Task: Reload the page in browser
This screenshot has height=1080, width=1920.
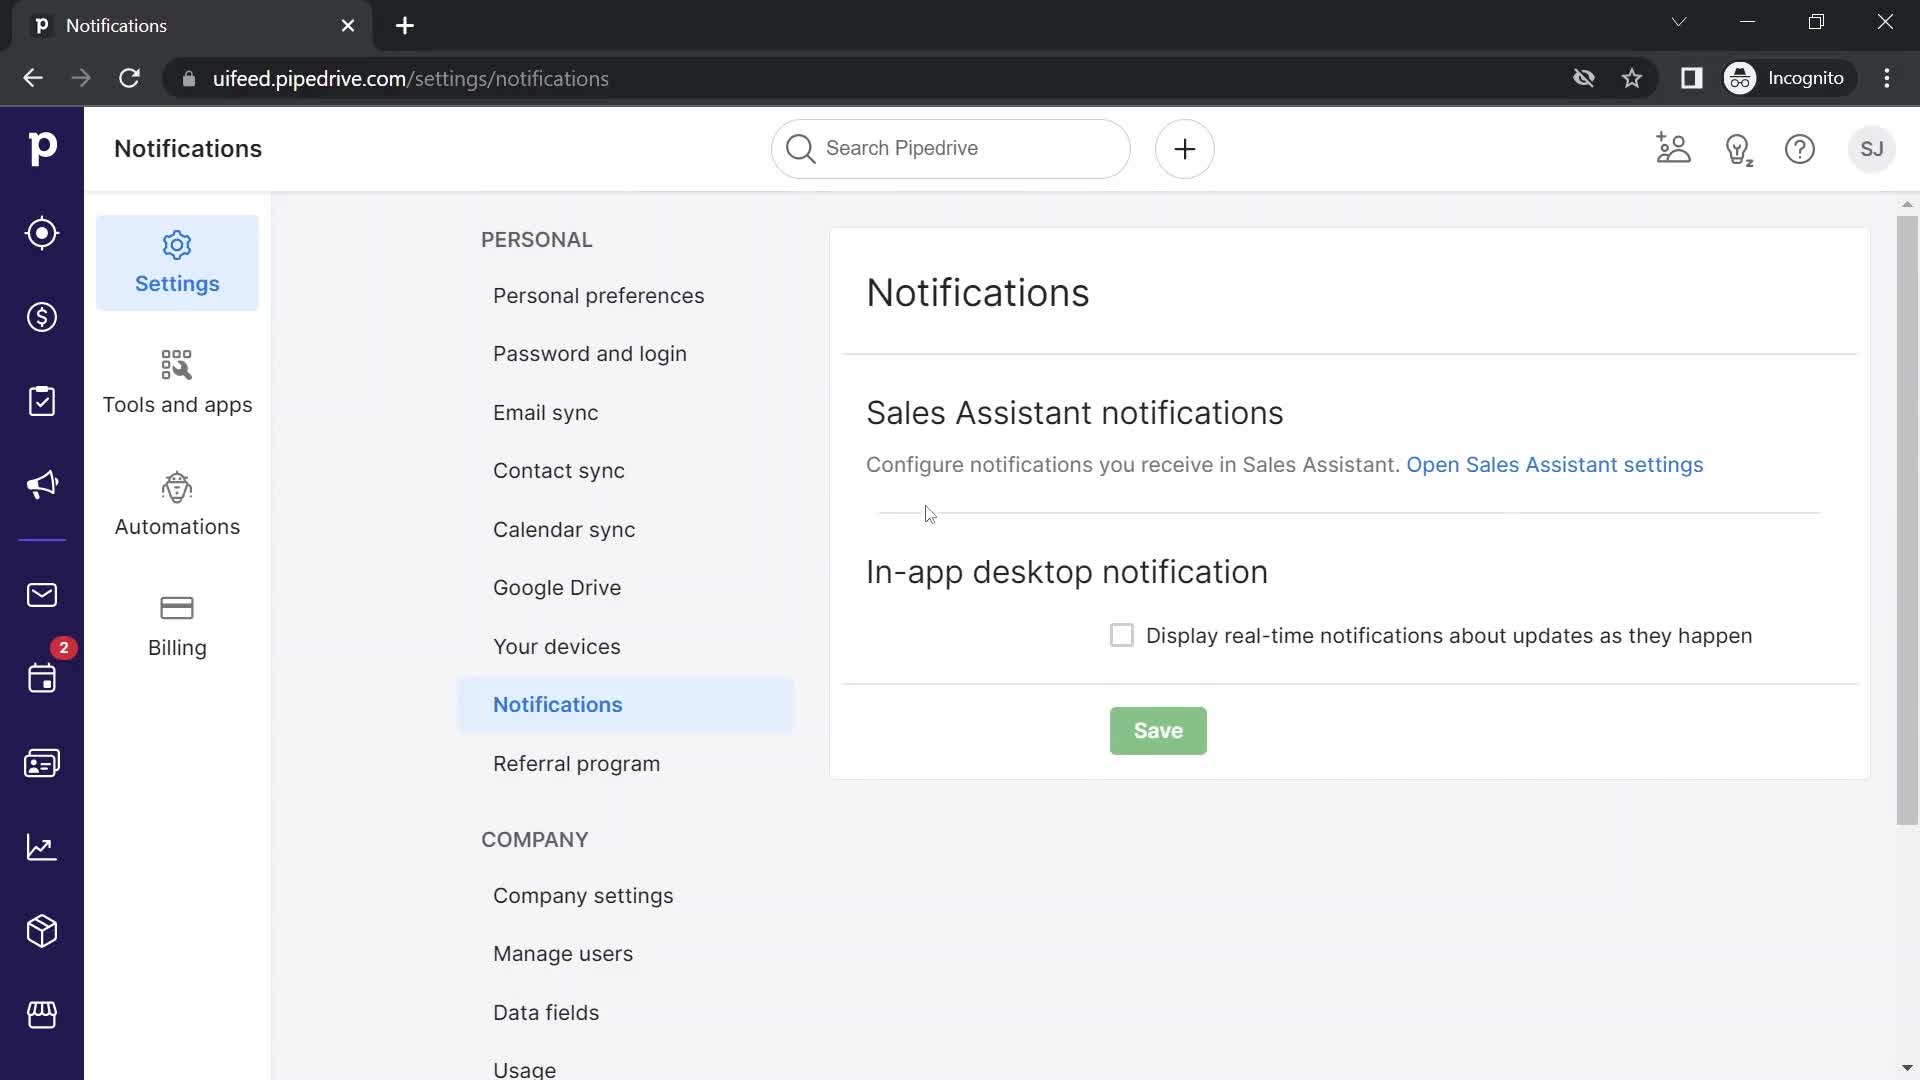Action: coord(129,78)
